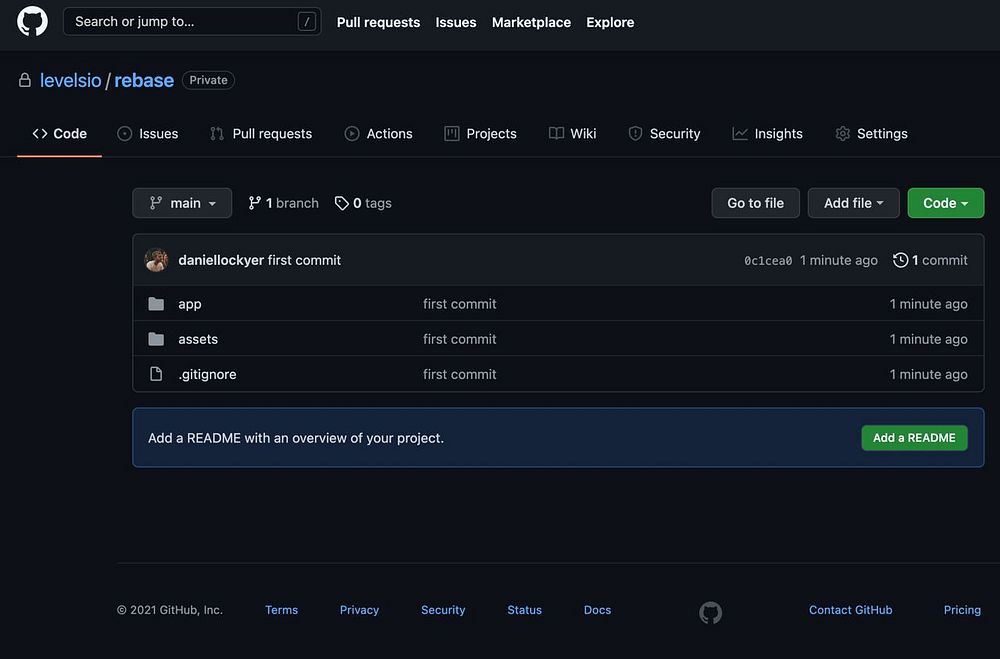
Task: Open the Add file dropdown
Action: click(853, 203)
